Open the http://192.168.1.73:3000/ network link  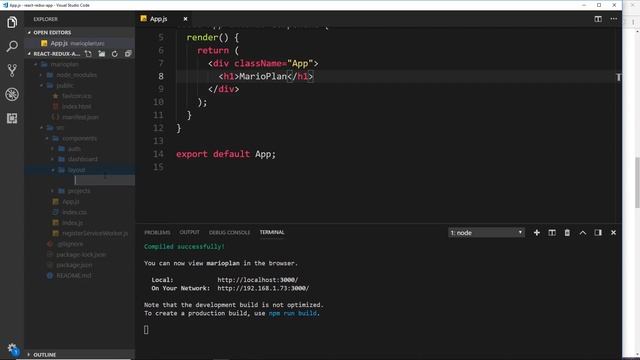click(263, 288)
